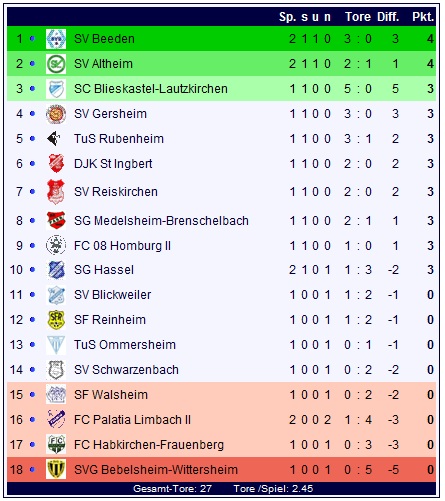Click SVG Bebelsheim-Wittersheim striped crest
445x501 pixels.
(56, 469)
